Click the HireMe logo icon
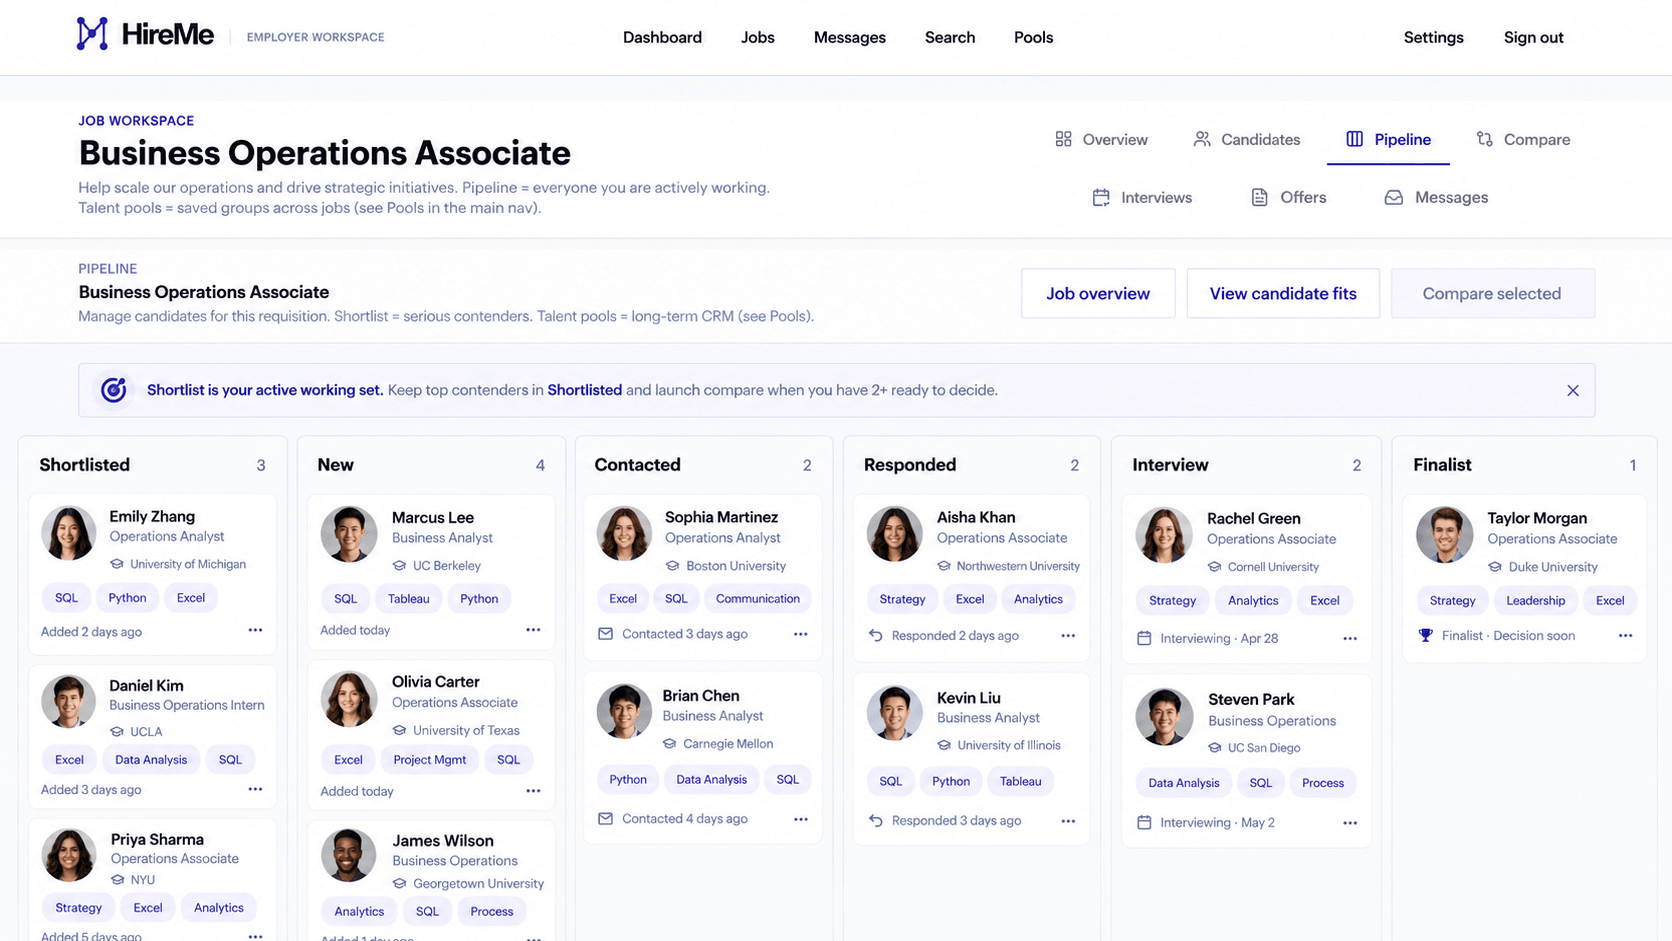 coord(92,35)
